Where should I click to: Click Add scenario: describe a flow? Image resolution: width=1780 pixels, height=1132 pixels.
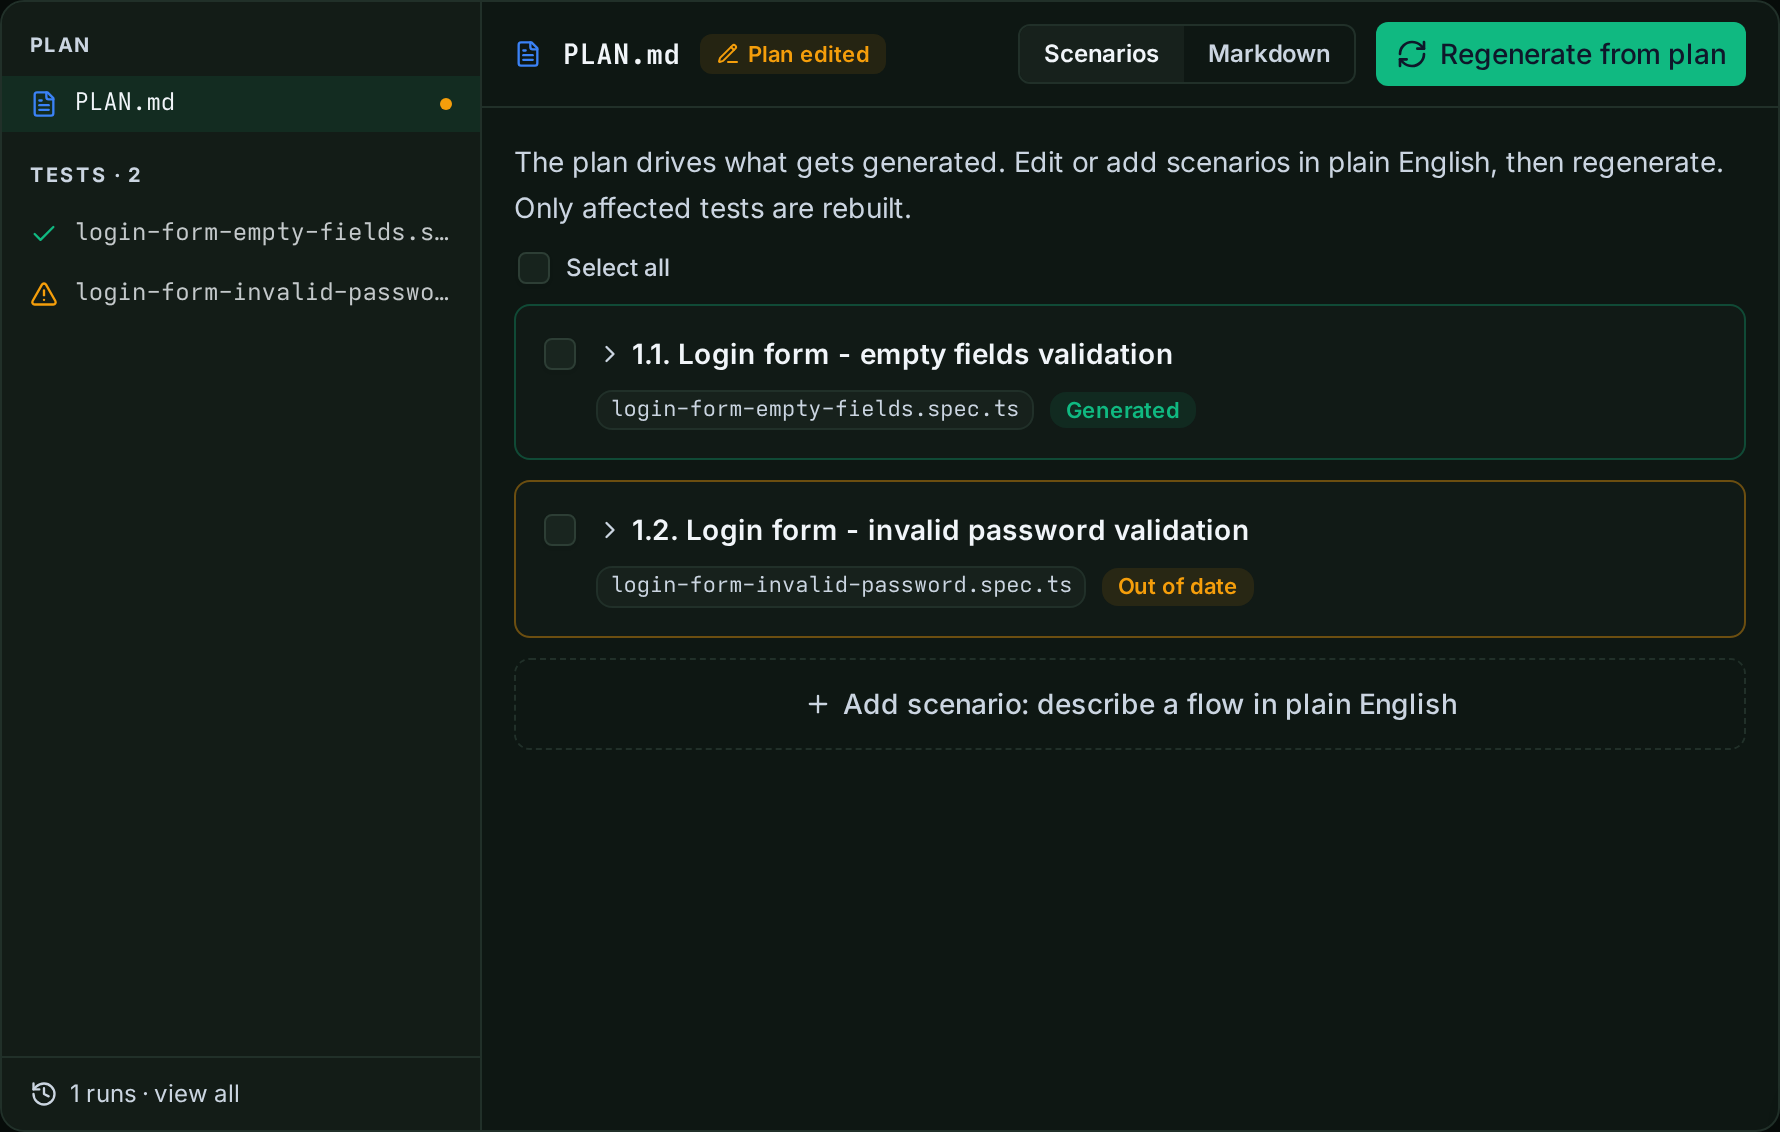tap(1130, 704)
